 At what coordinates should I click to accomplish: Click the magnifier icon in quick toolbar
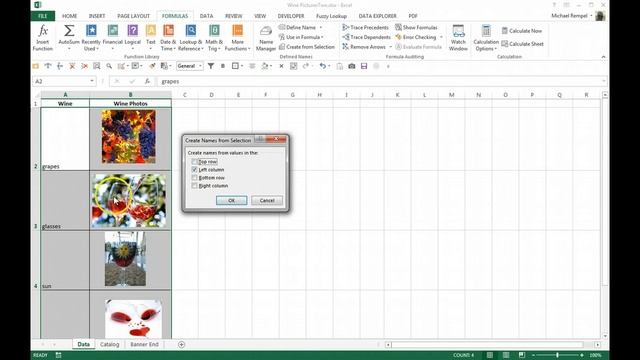coord(109,66)
